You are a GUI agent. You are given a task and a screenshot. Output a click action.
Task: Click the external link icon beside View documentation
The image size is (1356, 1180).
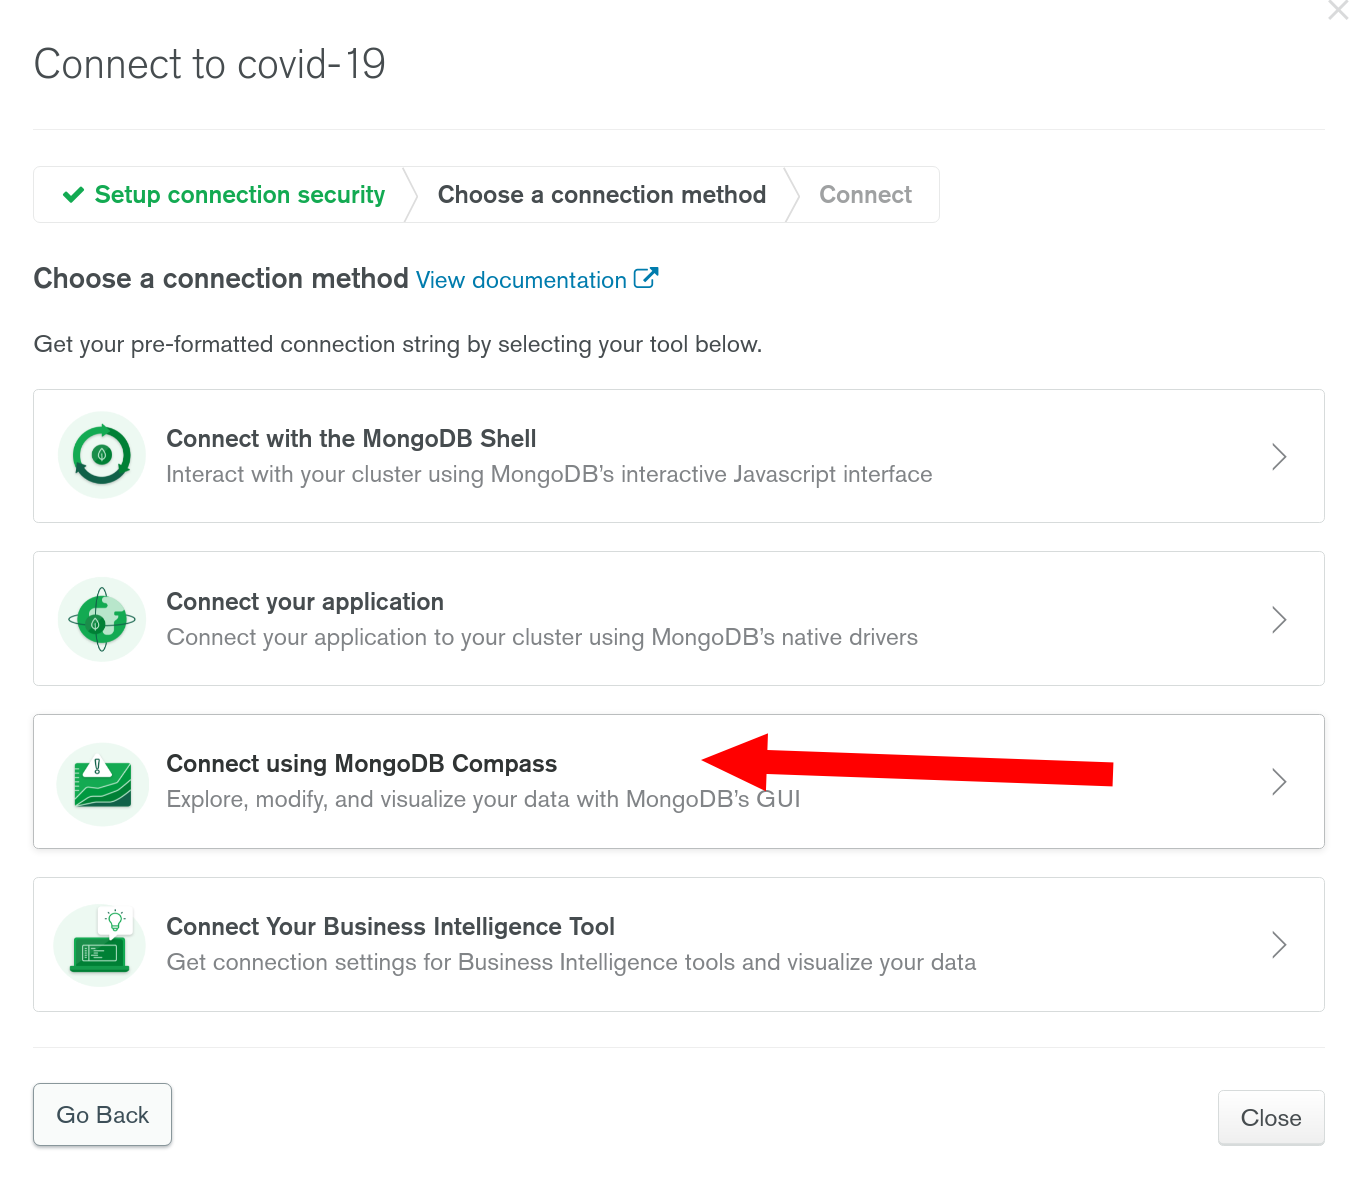click(646, 278)
